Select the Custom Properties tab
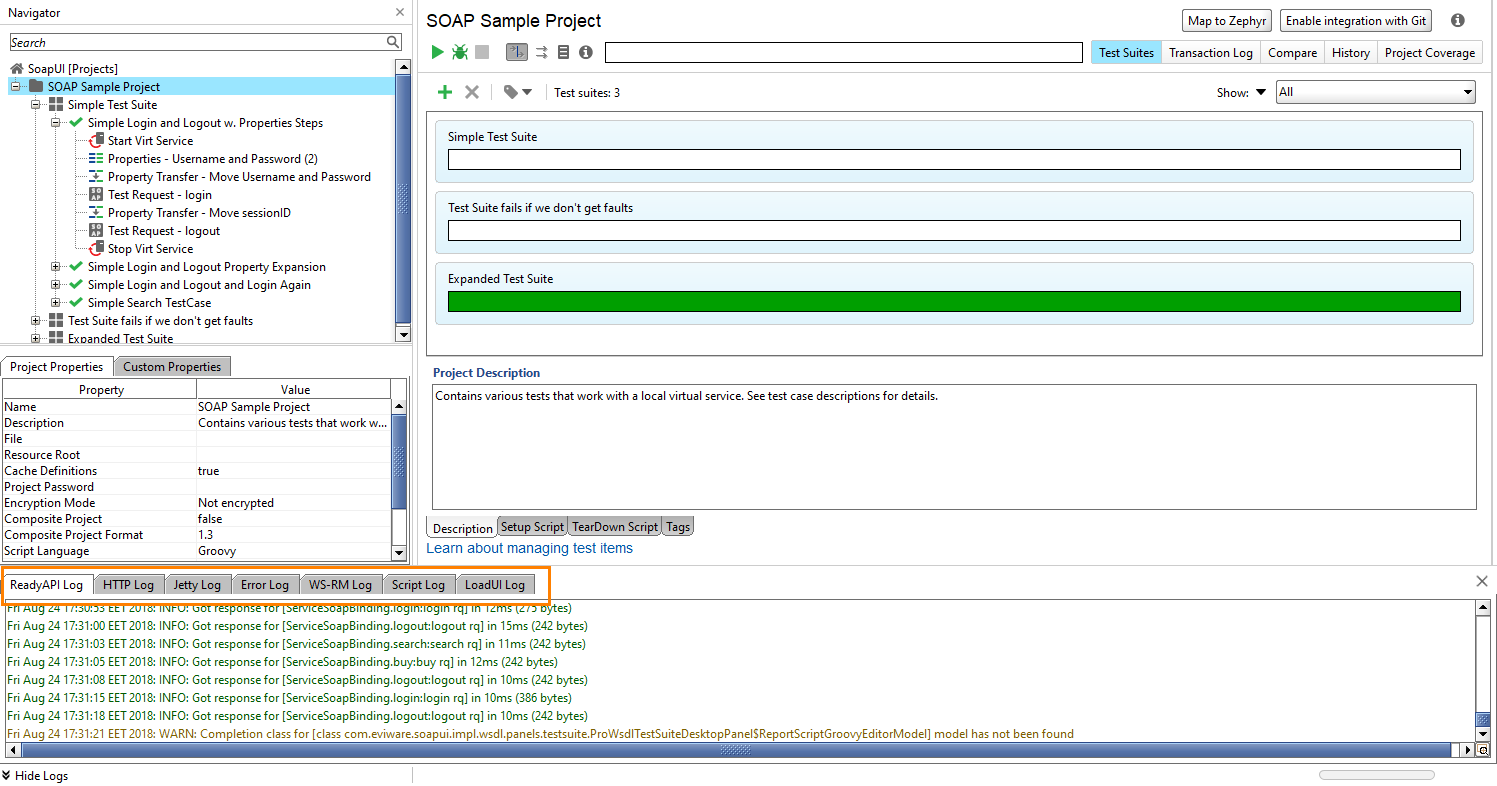Image resolution: width=1497 pixels, height=786 pixels. tap(172, 366)
